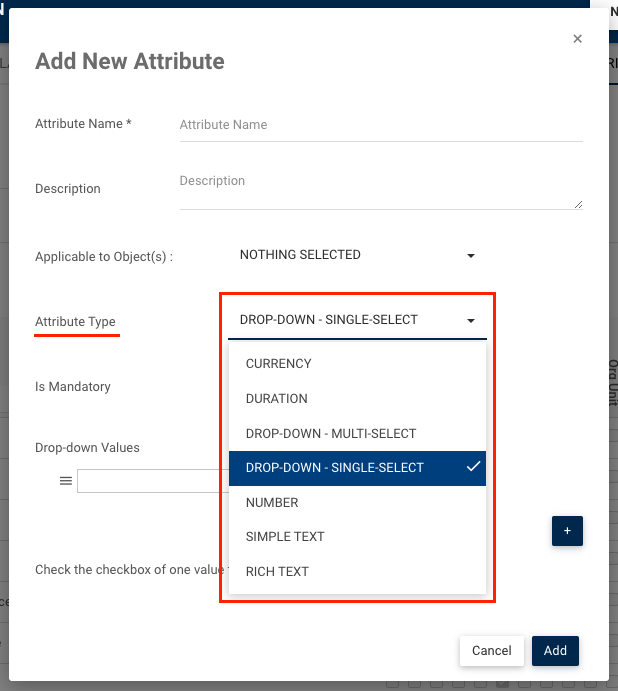
Task: Close the Add New Attribute dialog
Action: [577, 39]
